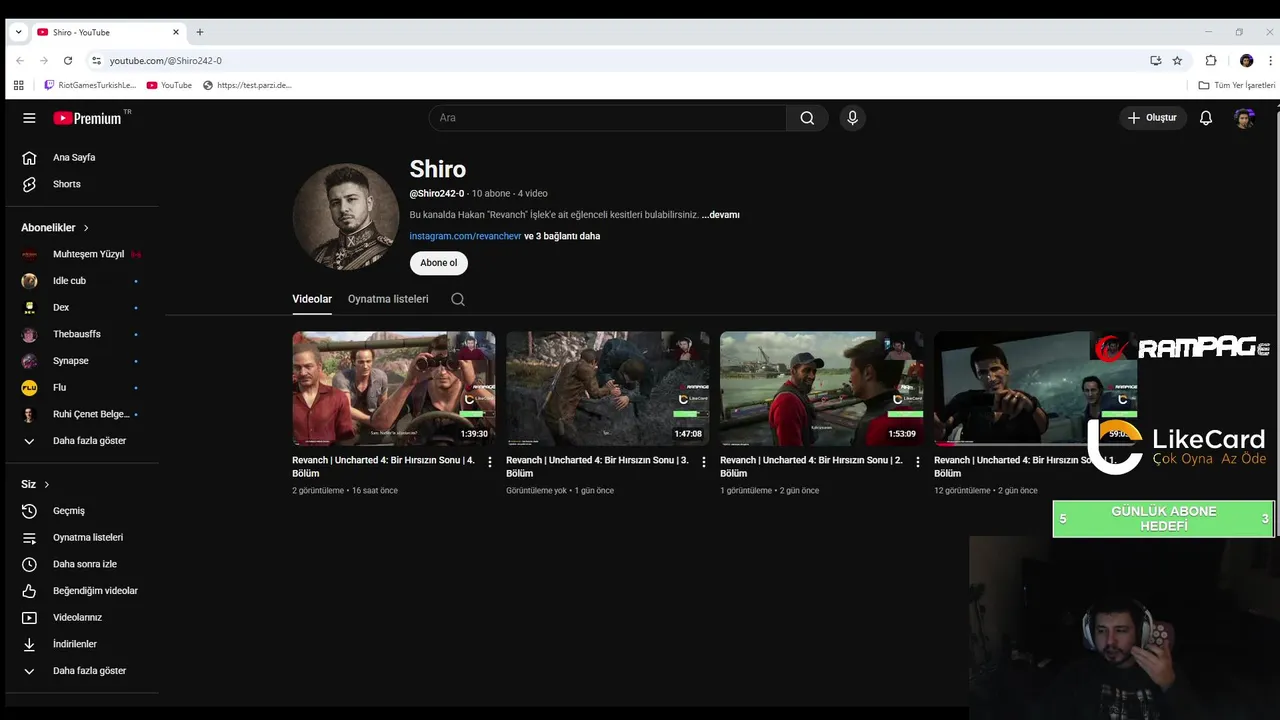Open options for 2. Bölüm video
The height and width of the screenshot is (720, 1280).
click(x=917, y=462)
